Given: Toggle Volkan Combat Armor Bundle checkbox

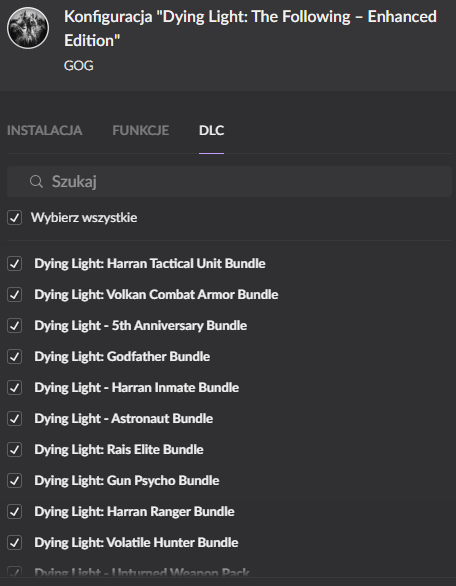Looking at the screenshot, I should click(x=15, y=294).
